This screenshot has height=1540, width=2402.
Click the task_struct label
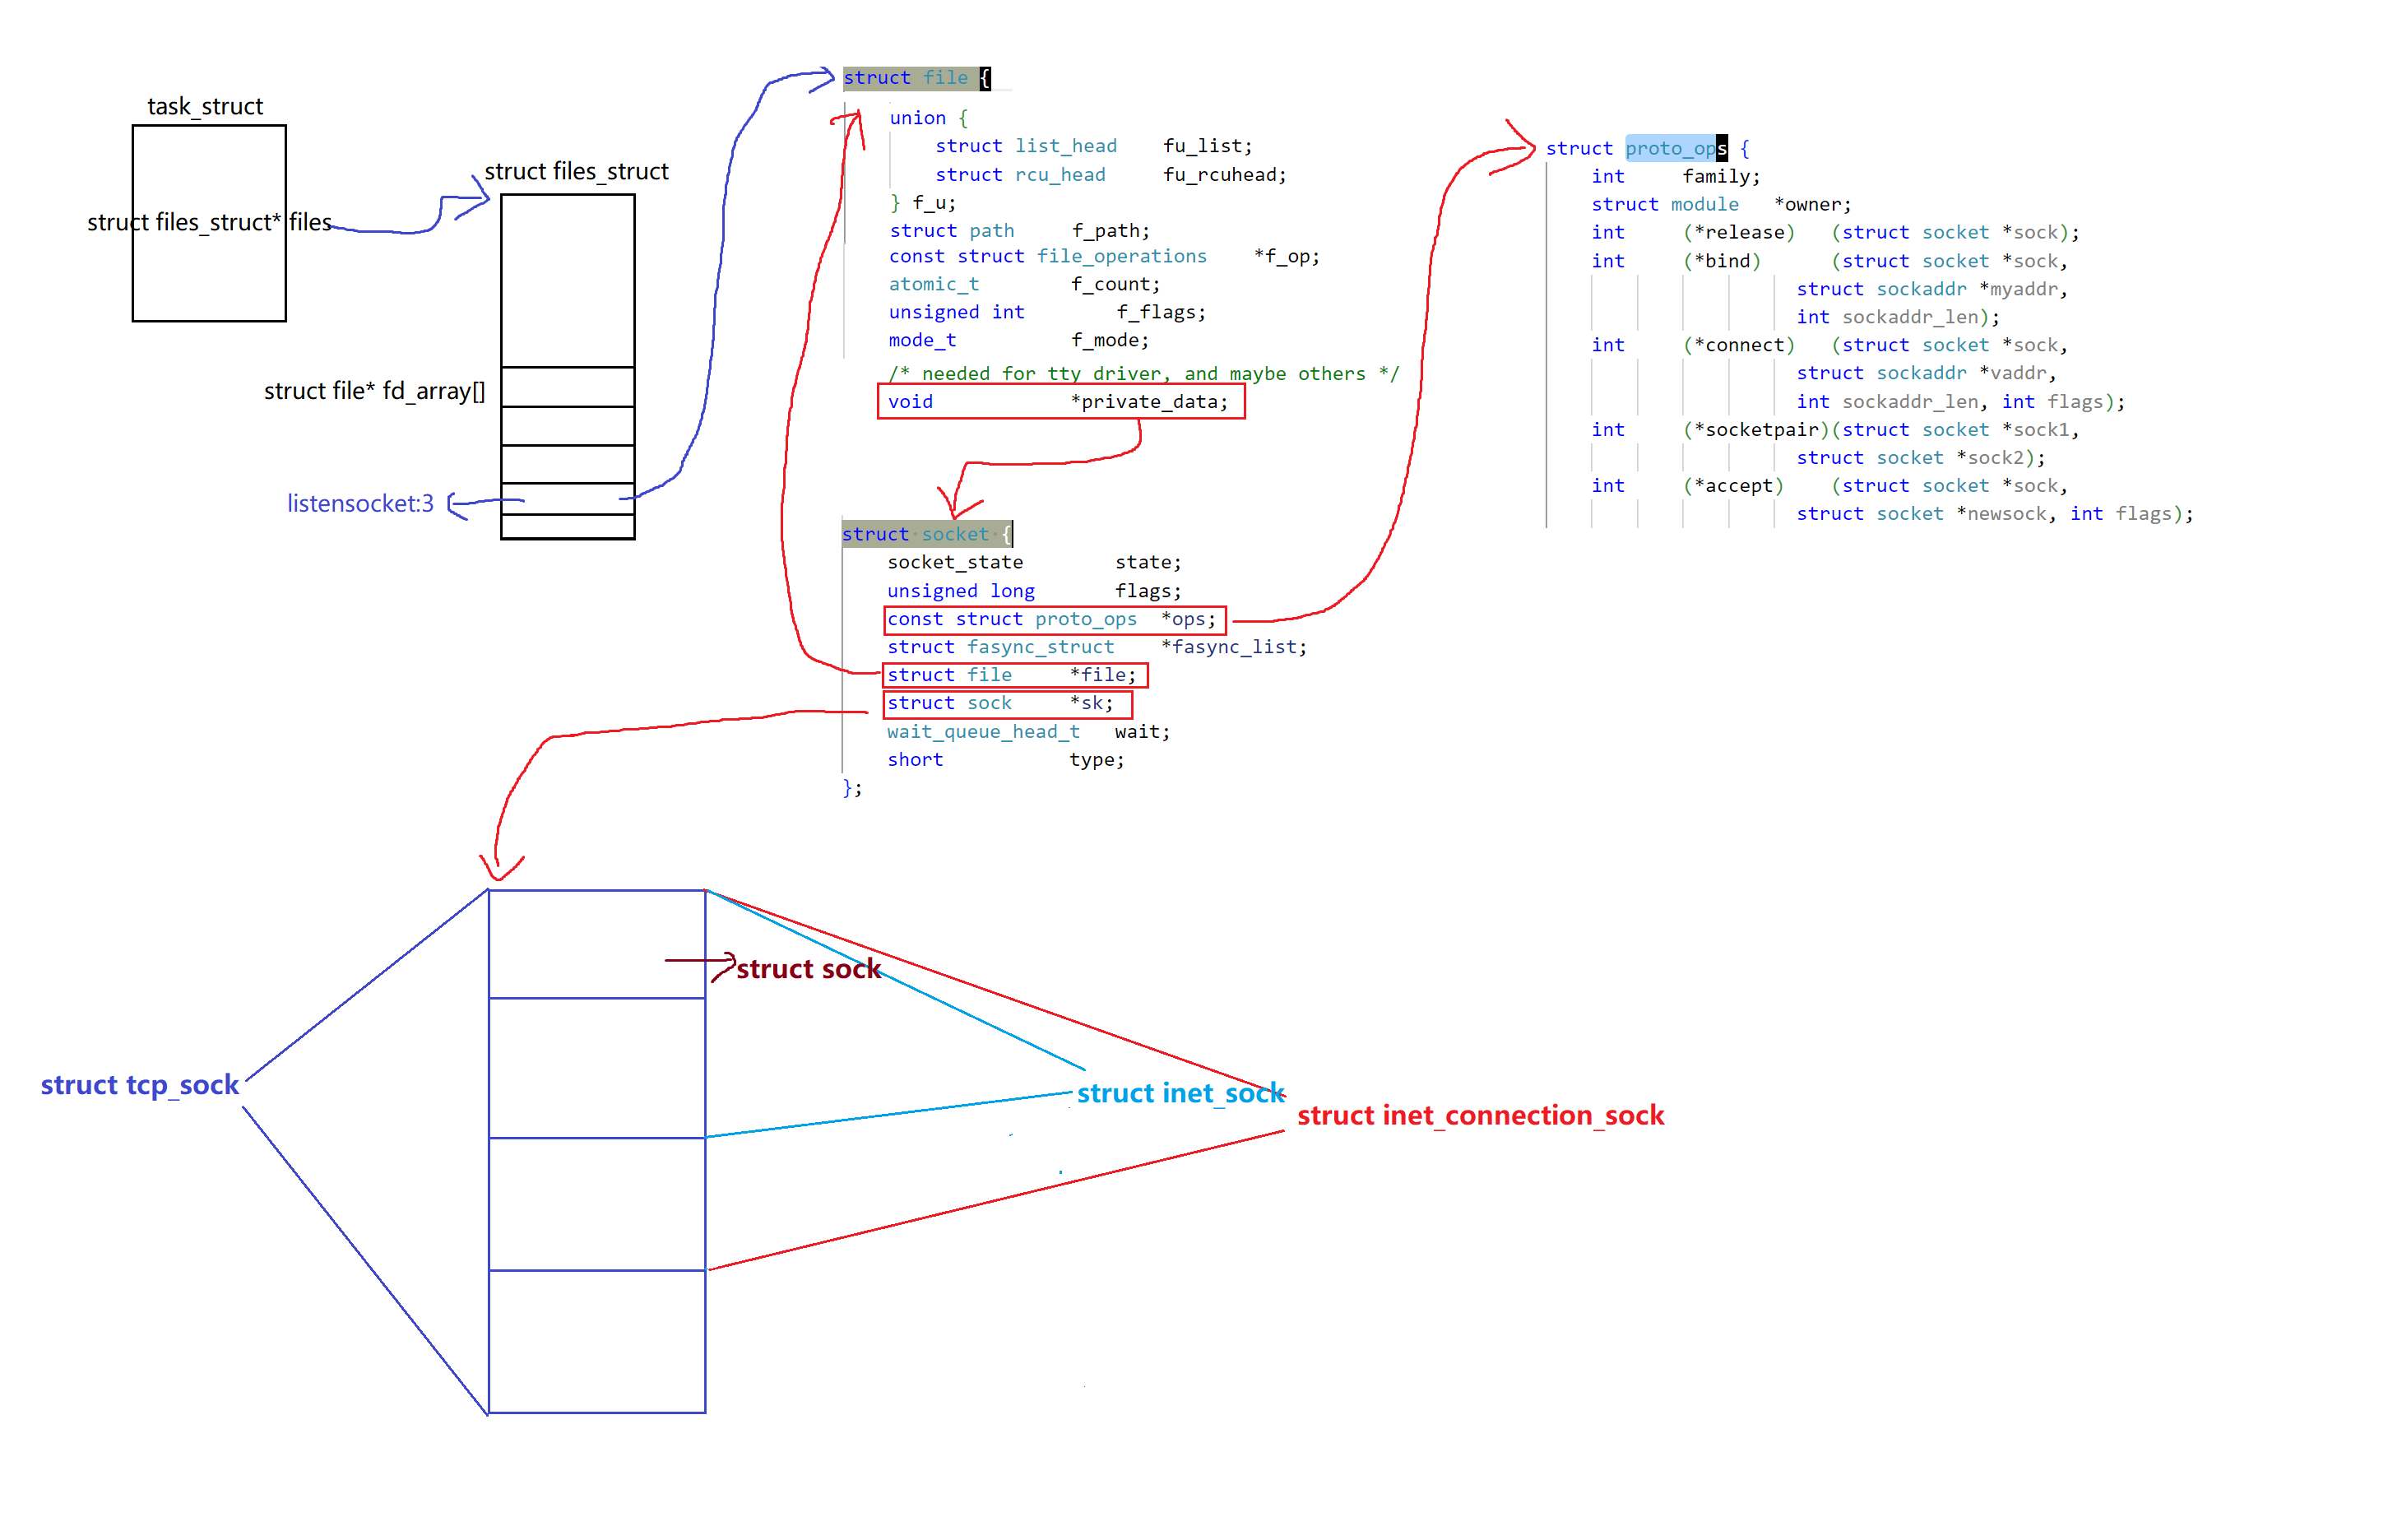[x=205, y=106]
